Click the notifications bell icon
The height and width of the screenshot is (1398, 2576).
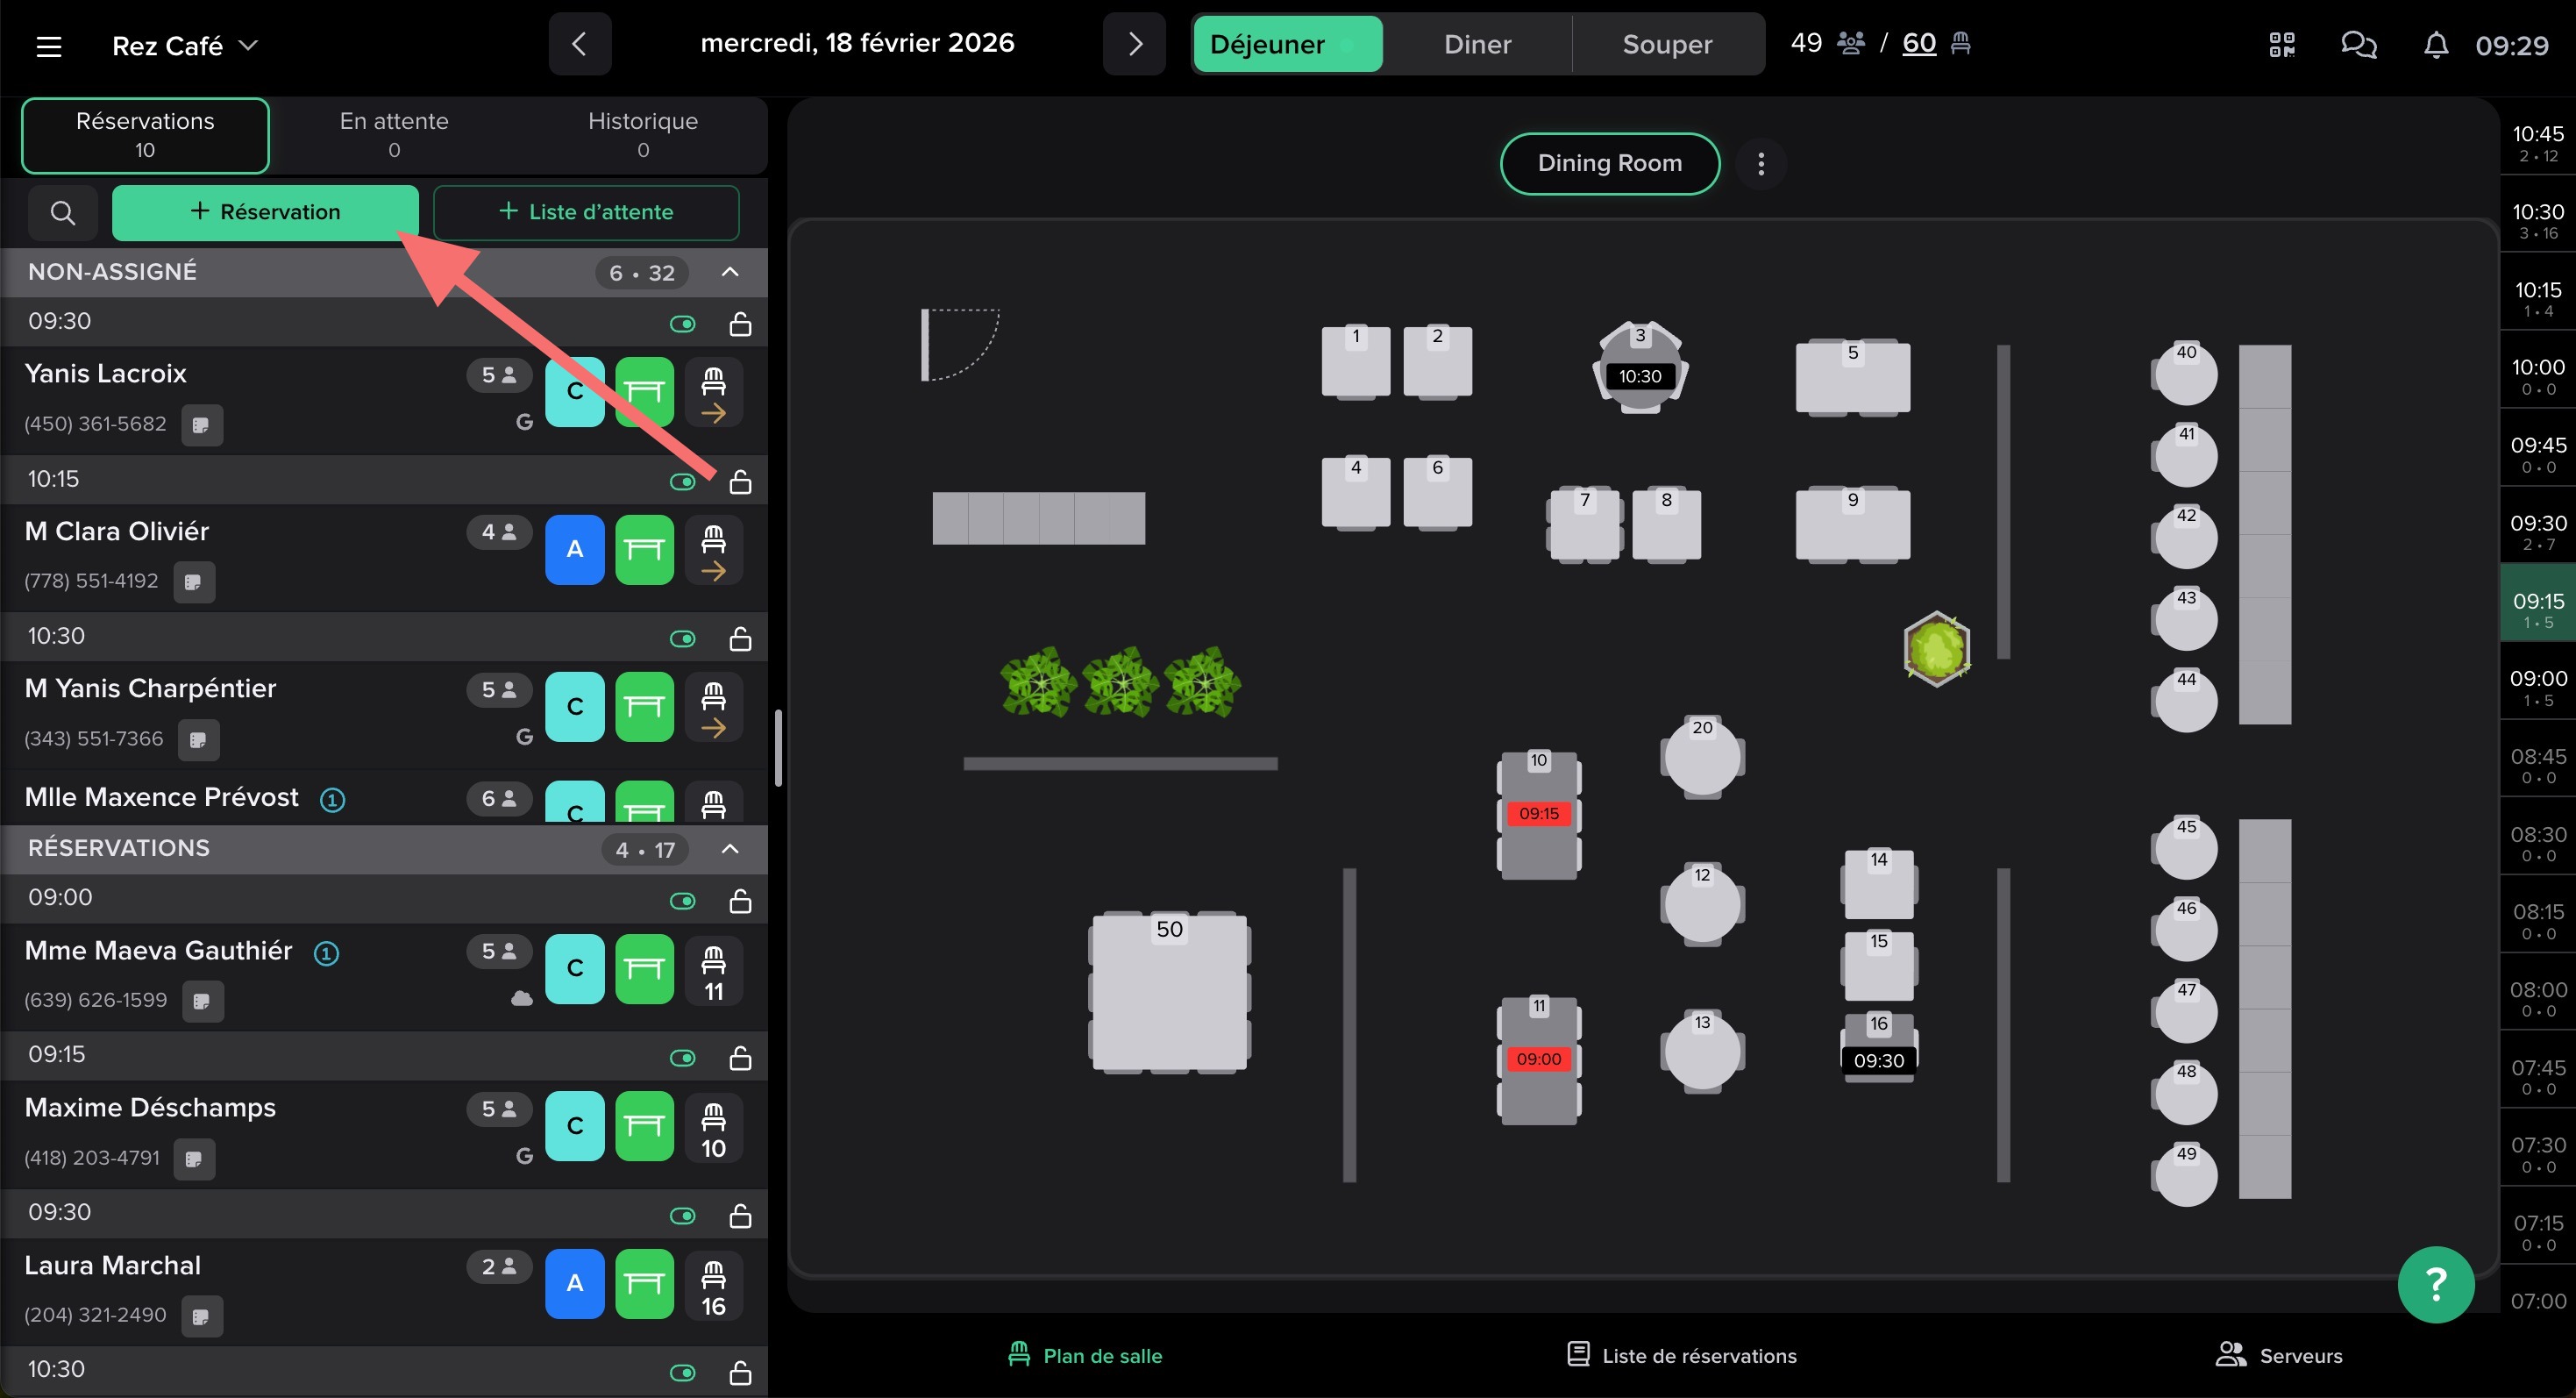coord(2436,45)
